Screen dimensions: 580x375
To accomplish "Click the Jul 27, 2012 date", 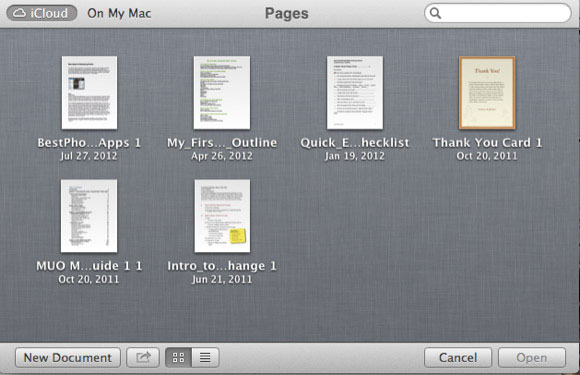I will (x=89, y=156).
